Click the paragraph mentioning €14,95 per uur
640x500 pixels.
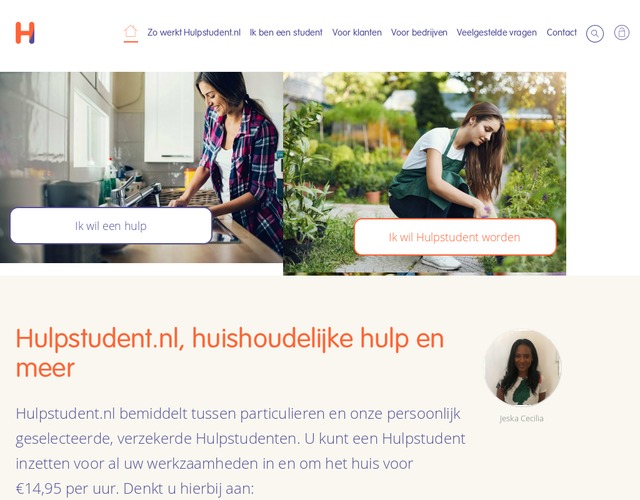[240, 451]
